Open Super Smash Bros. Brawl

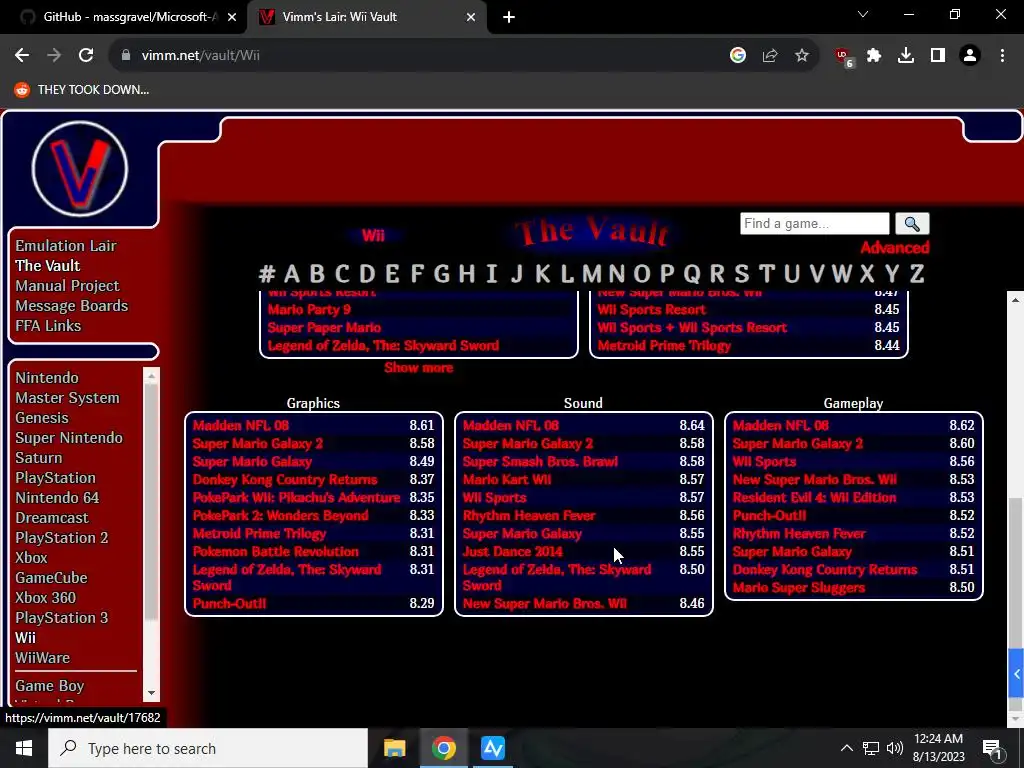point(540,462)
